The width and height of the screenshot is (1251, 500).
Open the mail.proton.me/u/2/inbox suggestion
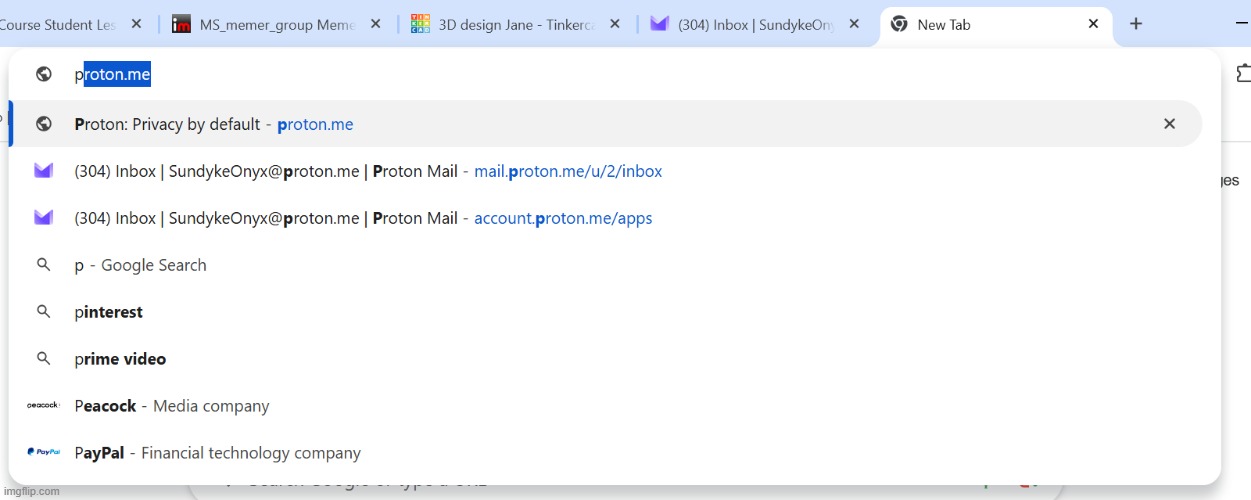pyautogui.click(x=606, y=171)
